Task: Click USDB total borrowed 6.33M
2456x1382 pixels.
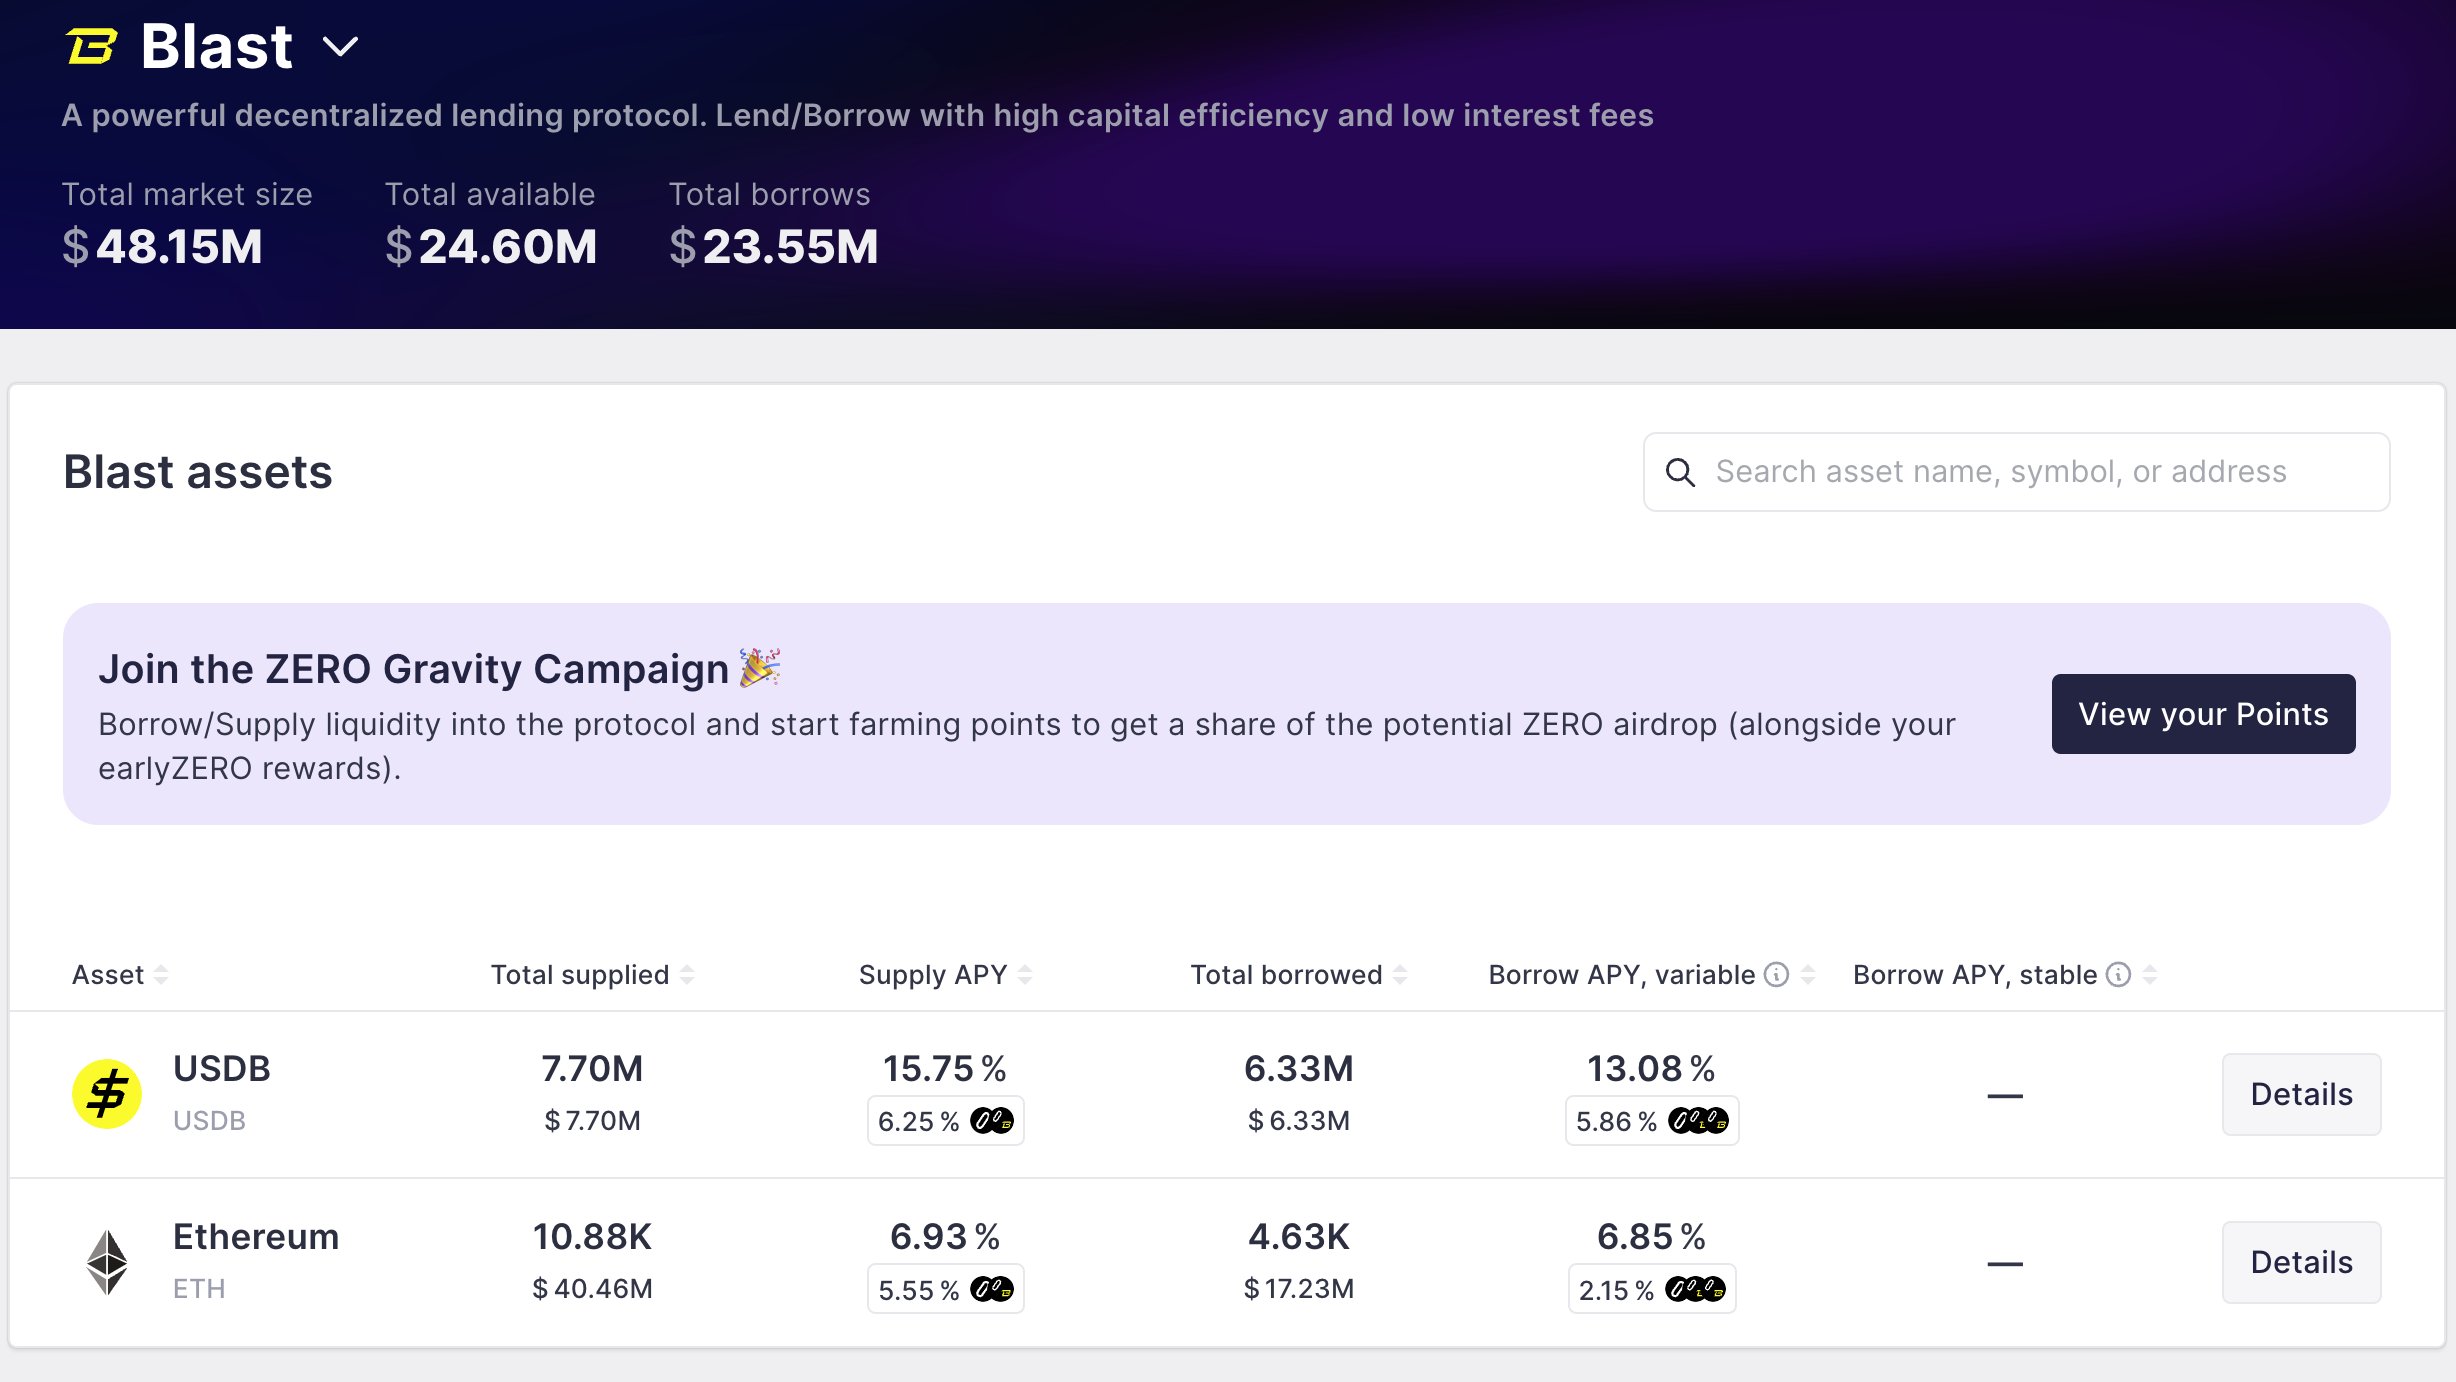Action: (1298, 1068)
